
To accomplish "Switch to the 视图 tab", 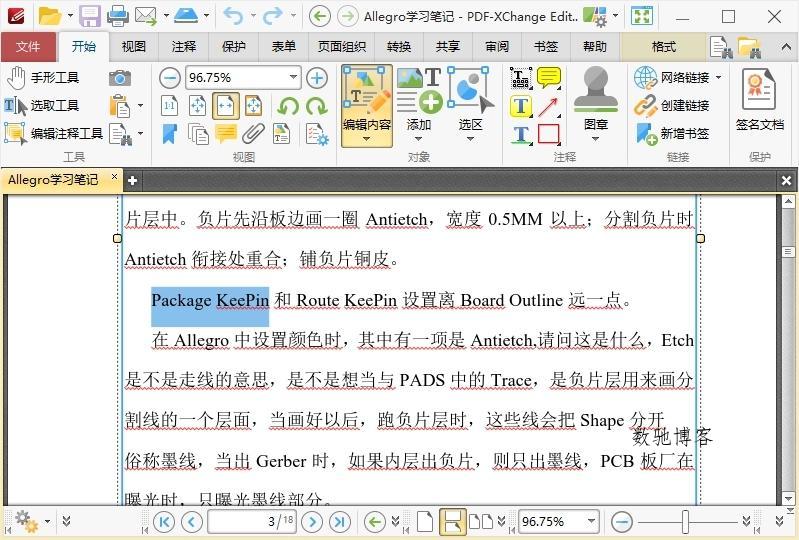I will (x=134, y=47).
